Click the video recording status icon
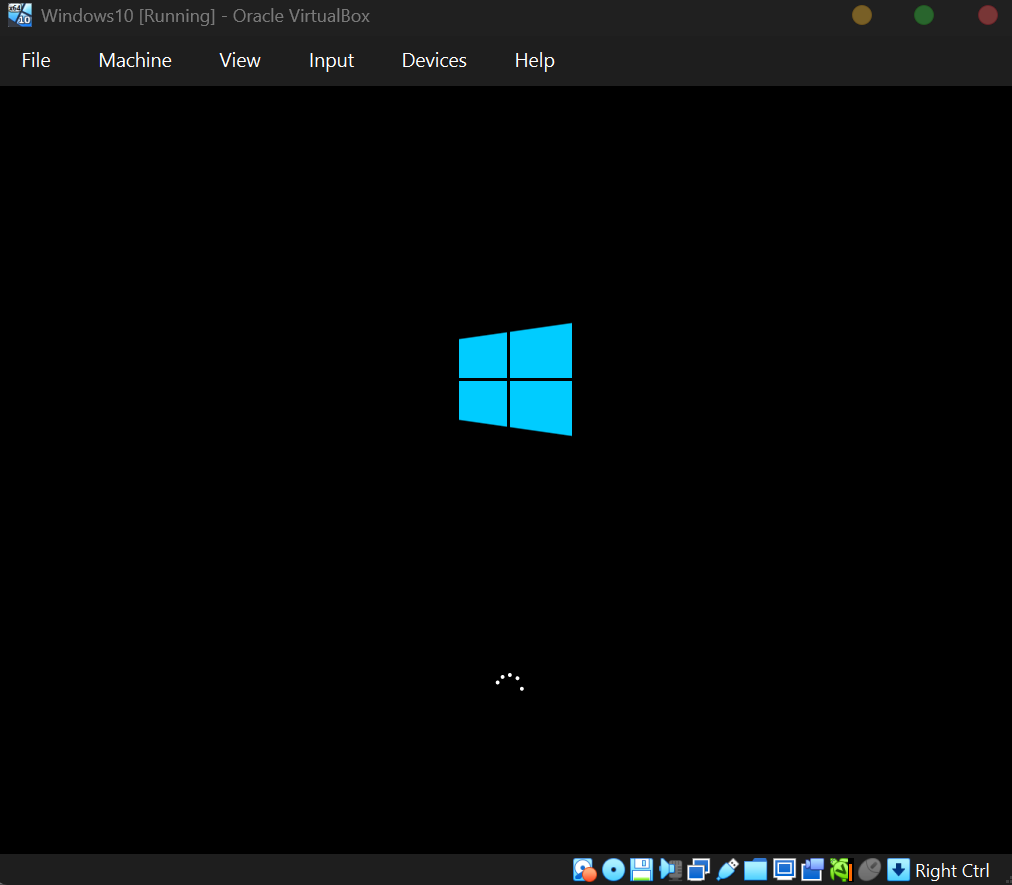This screenshot has height=885, width=1012. click(x=813, y=870)
